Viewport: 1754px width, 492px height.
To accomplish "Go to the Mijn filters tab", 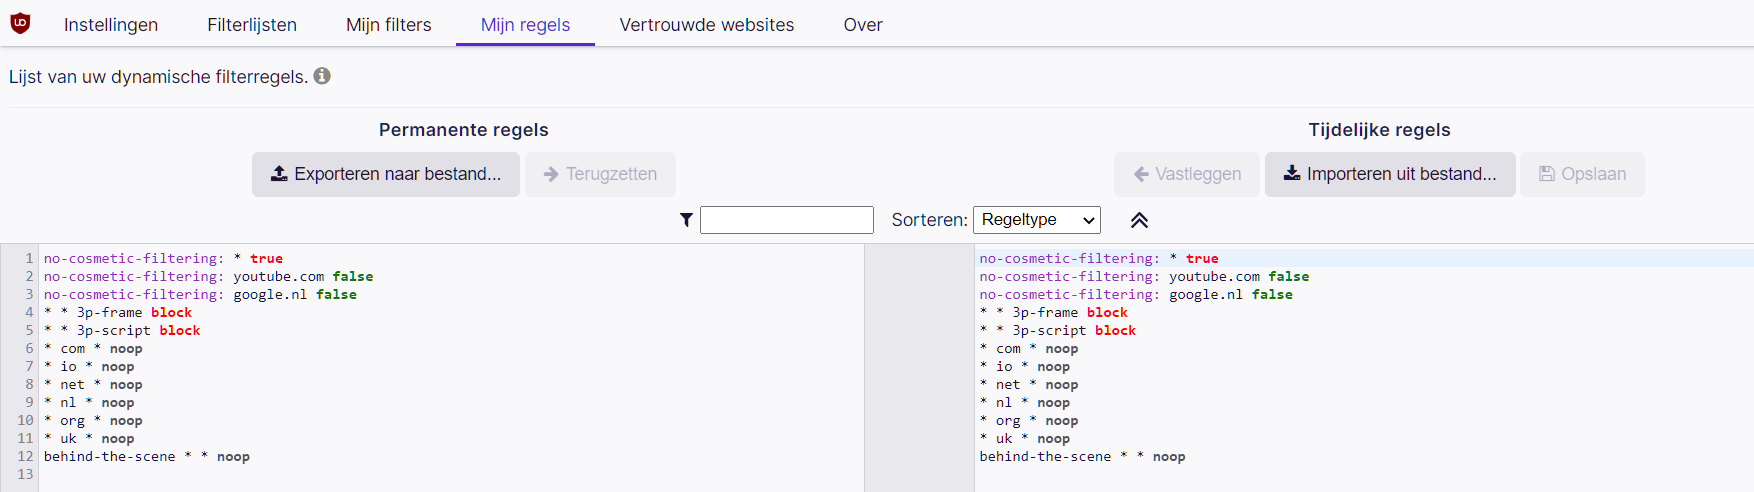I will point(389,25).
